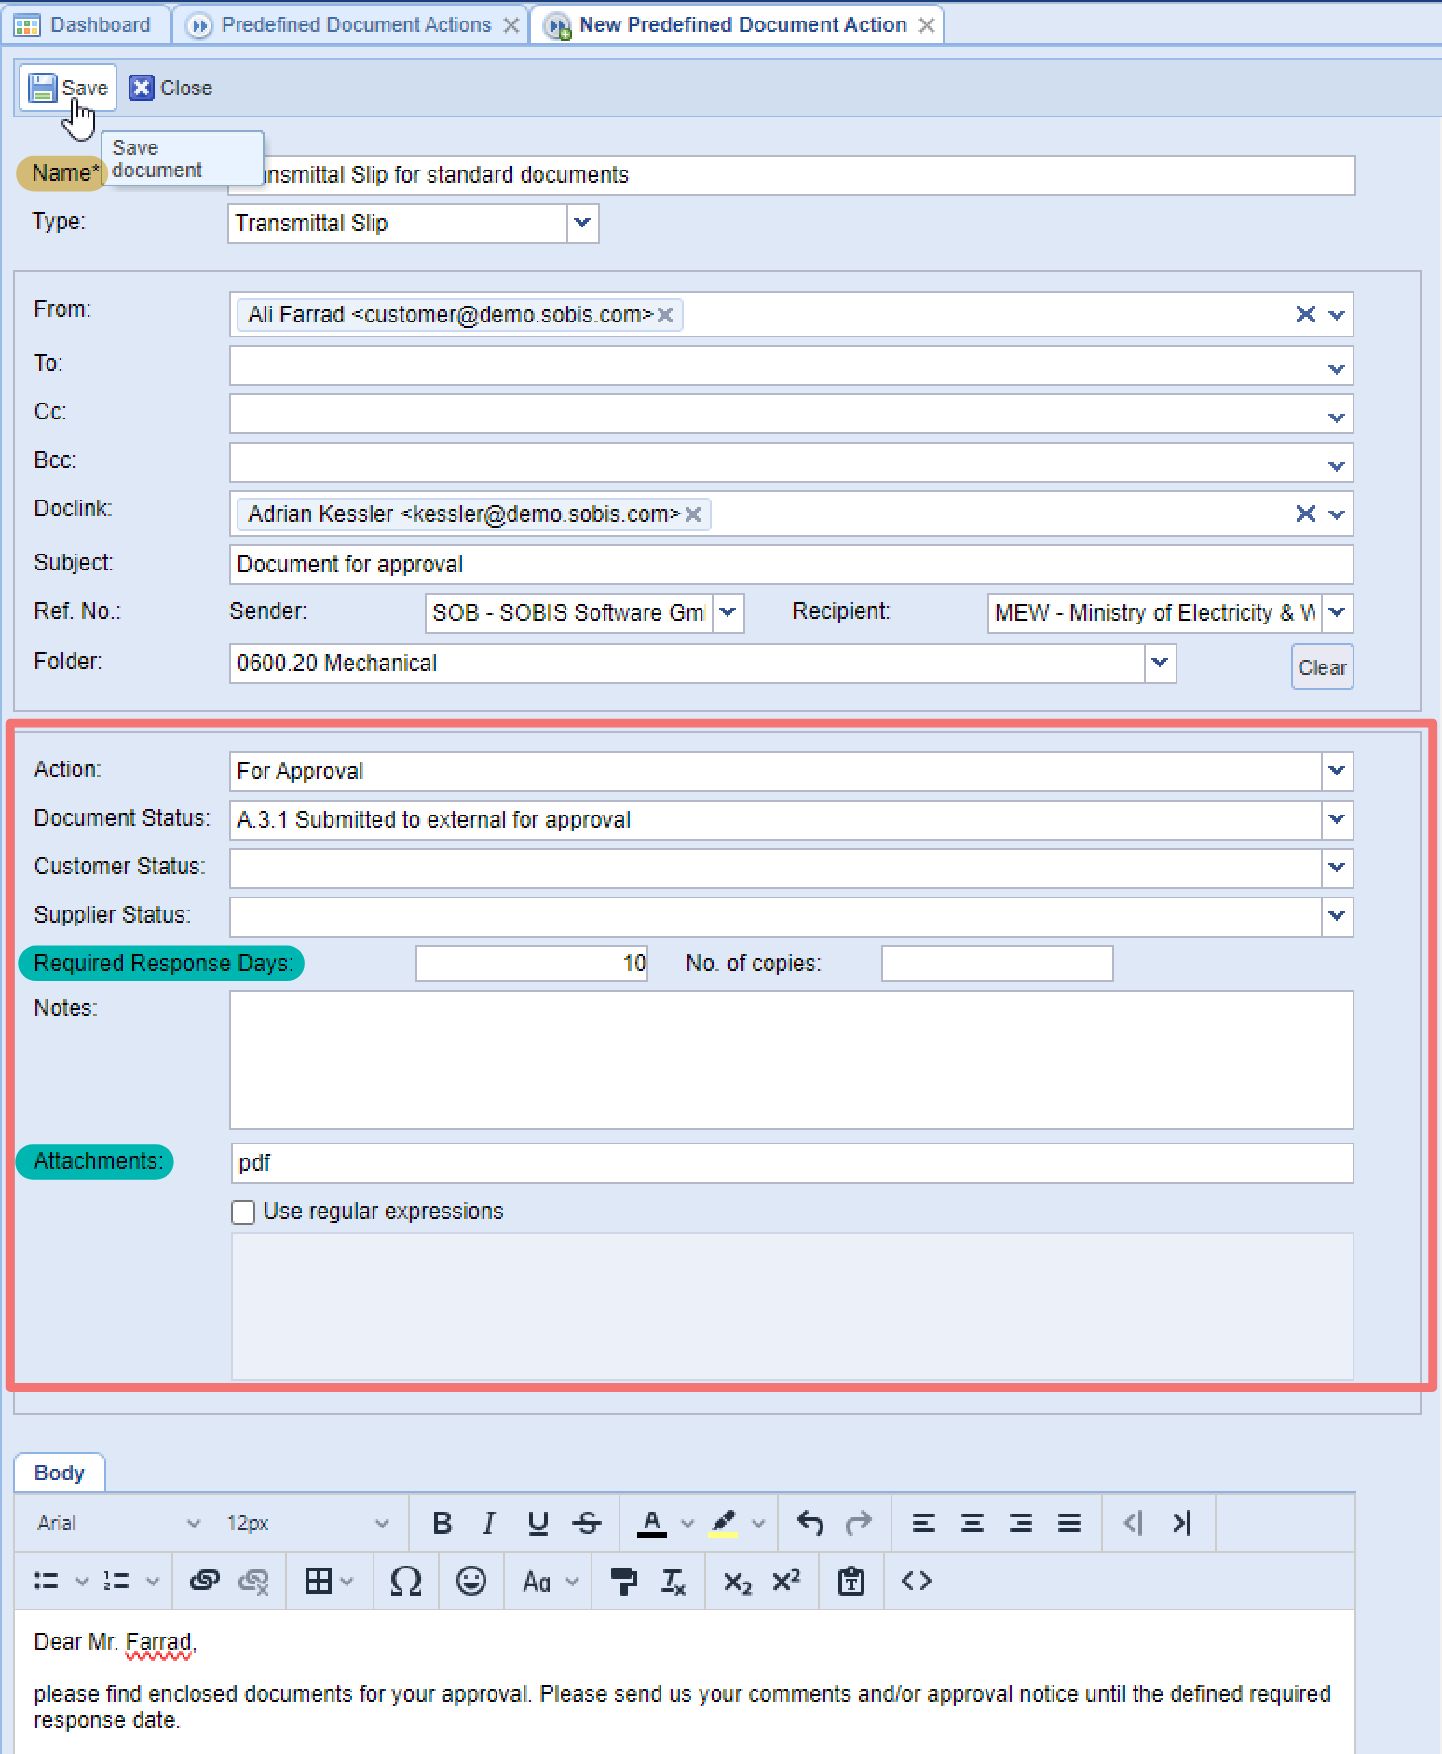Viewport: 1442px width, 1754px height.
Task: Apply text color
Action: tap(652, 1523)
